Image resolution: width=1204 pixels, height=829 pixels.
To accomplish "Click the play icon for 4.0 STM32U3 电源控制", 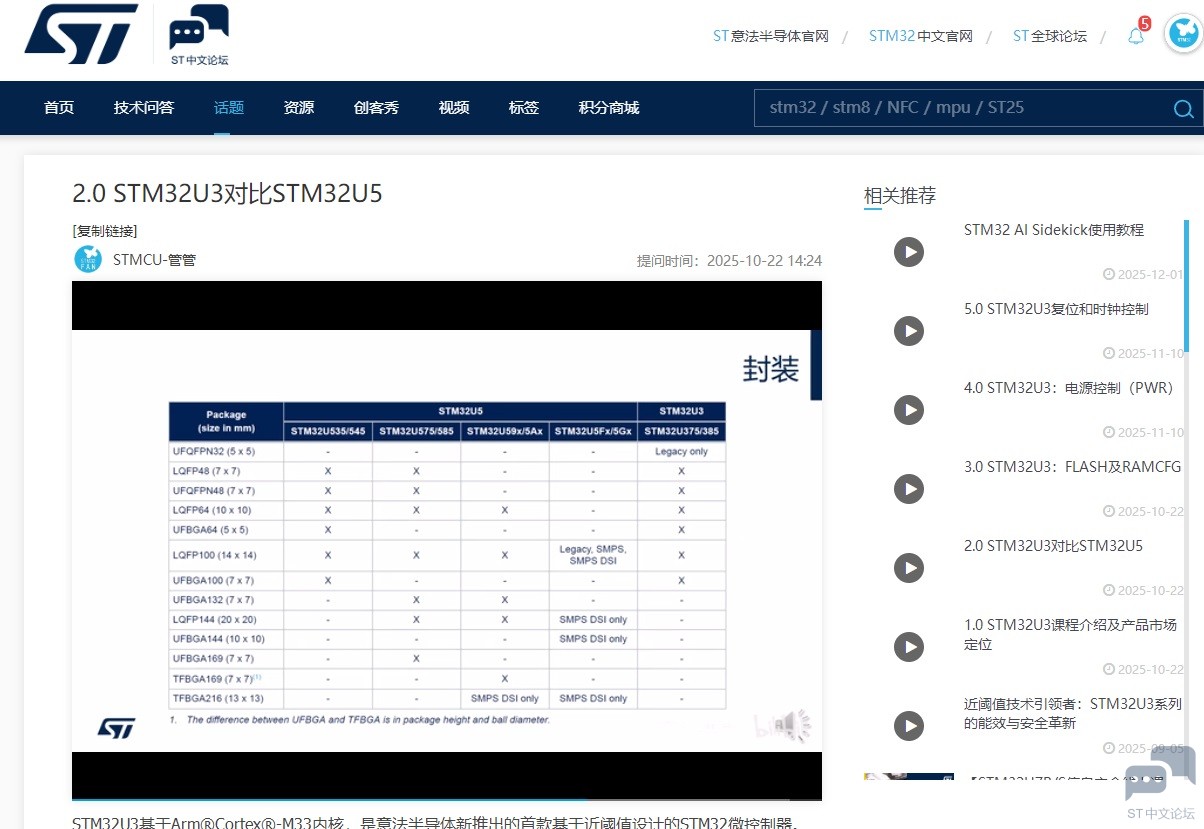I will pos(908,410).
